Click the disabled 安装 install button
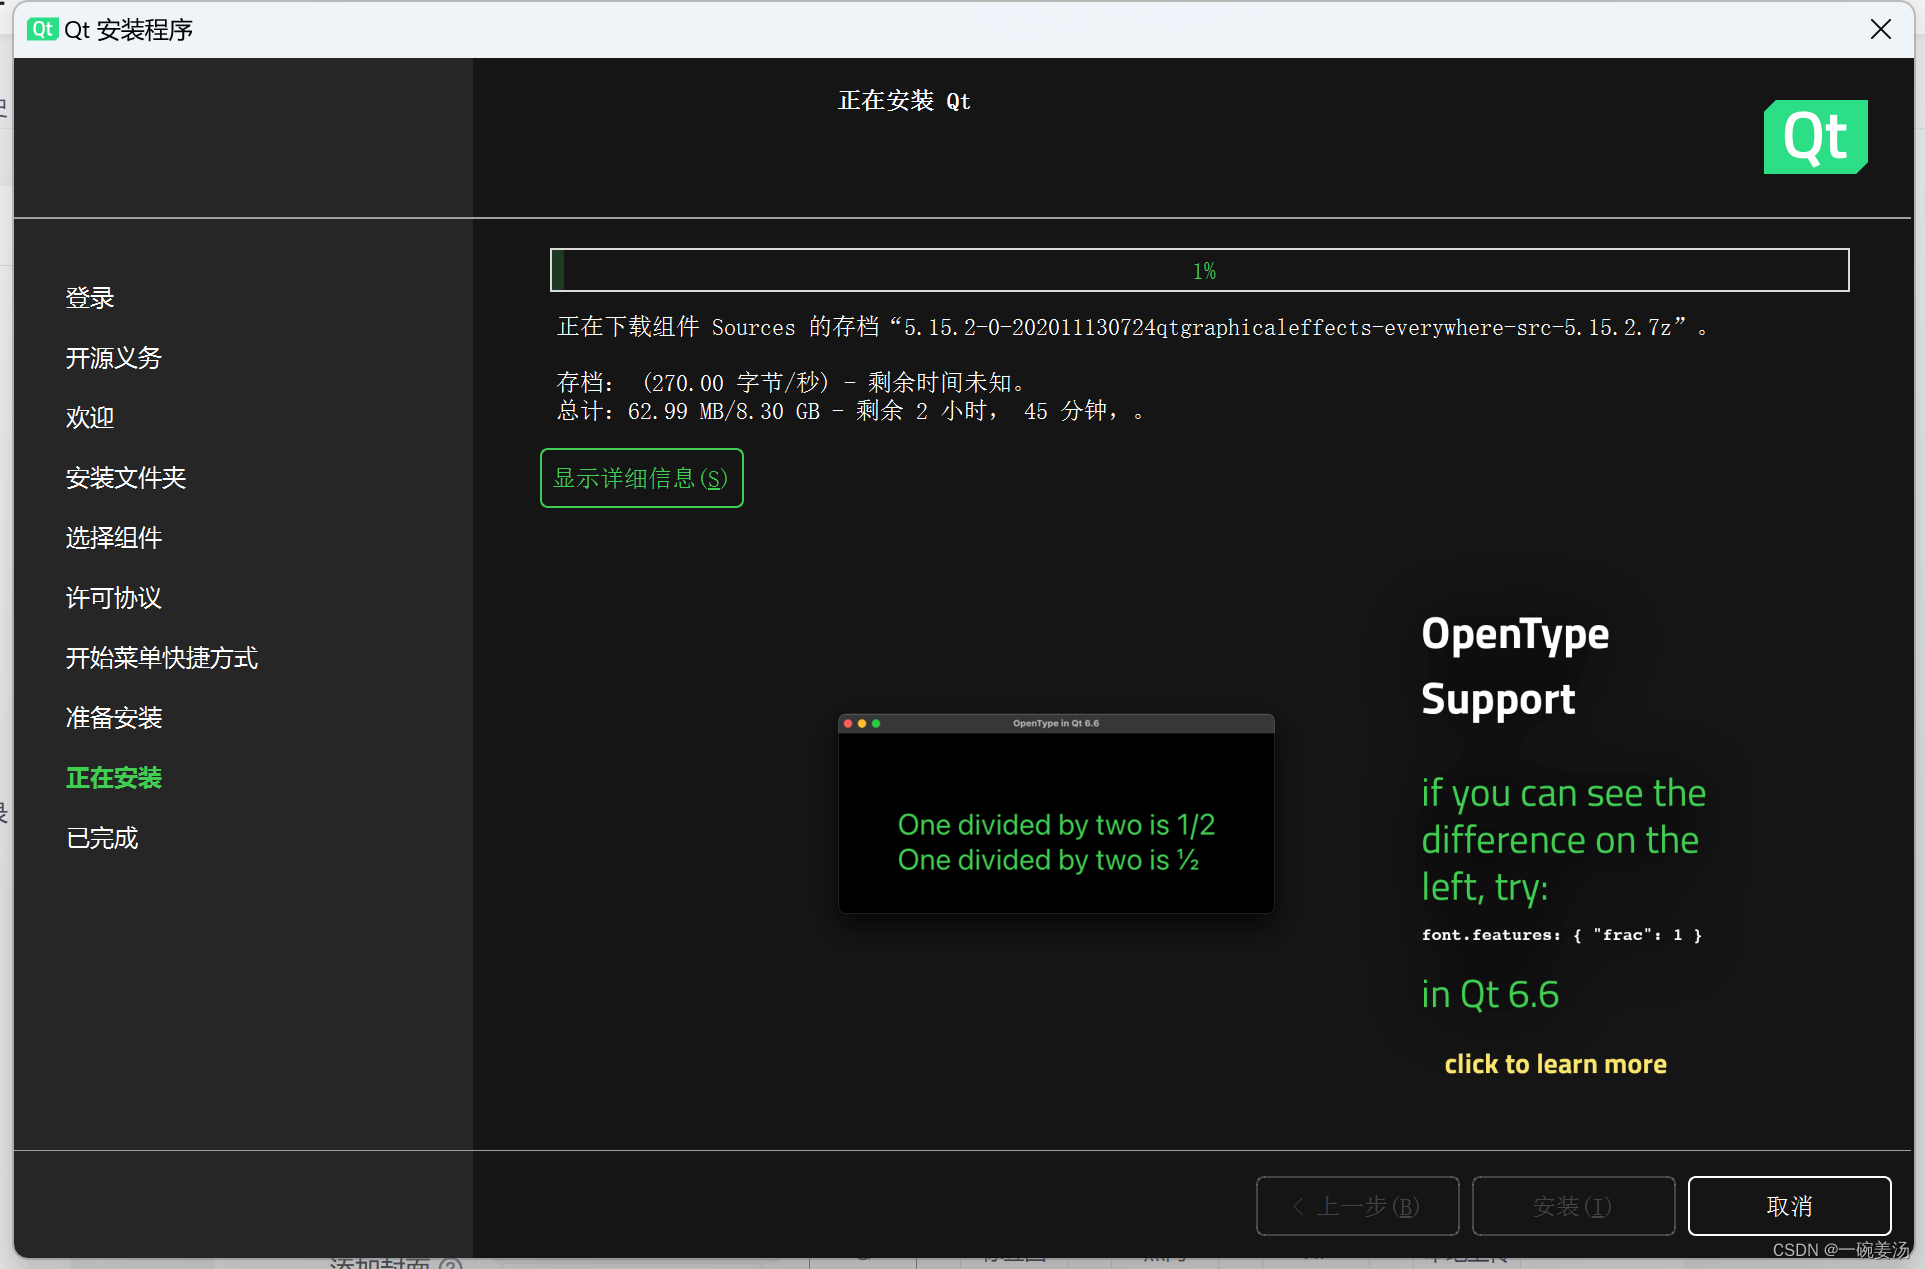This screenshot has height=1269, width=1925. [x=1574, y=1206]
